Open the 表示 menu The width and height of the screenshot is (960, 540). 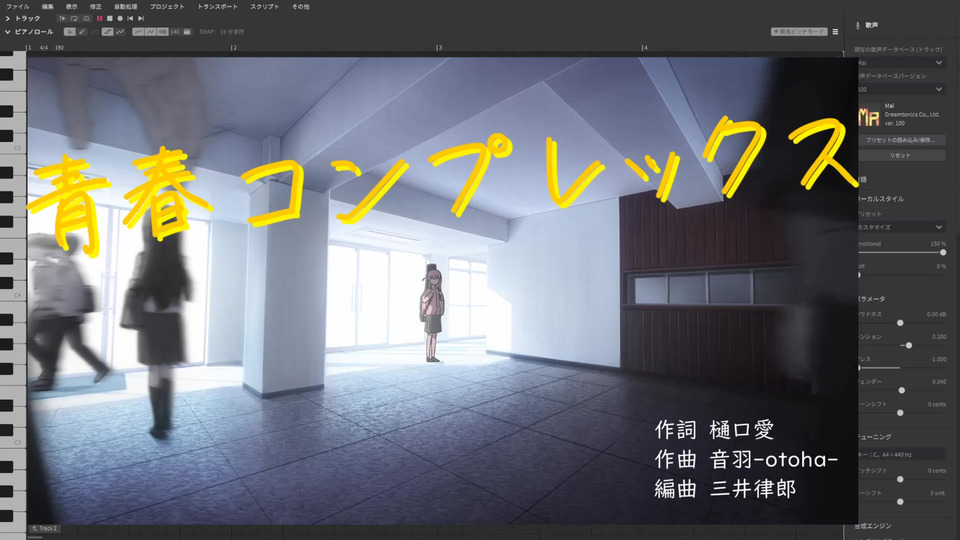click(72, 7)
